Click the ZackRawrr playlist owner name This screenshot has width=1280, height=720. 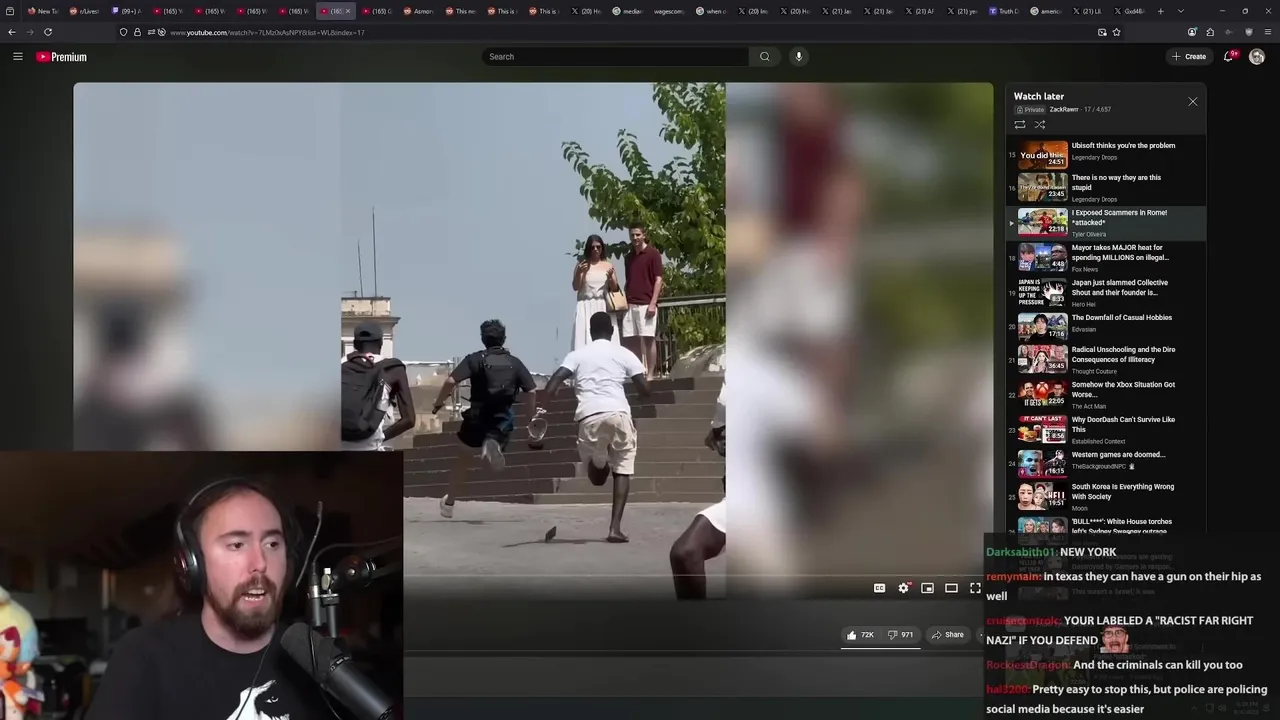click(x=1063, y=109)
